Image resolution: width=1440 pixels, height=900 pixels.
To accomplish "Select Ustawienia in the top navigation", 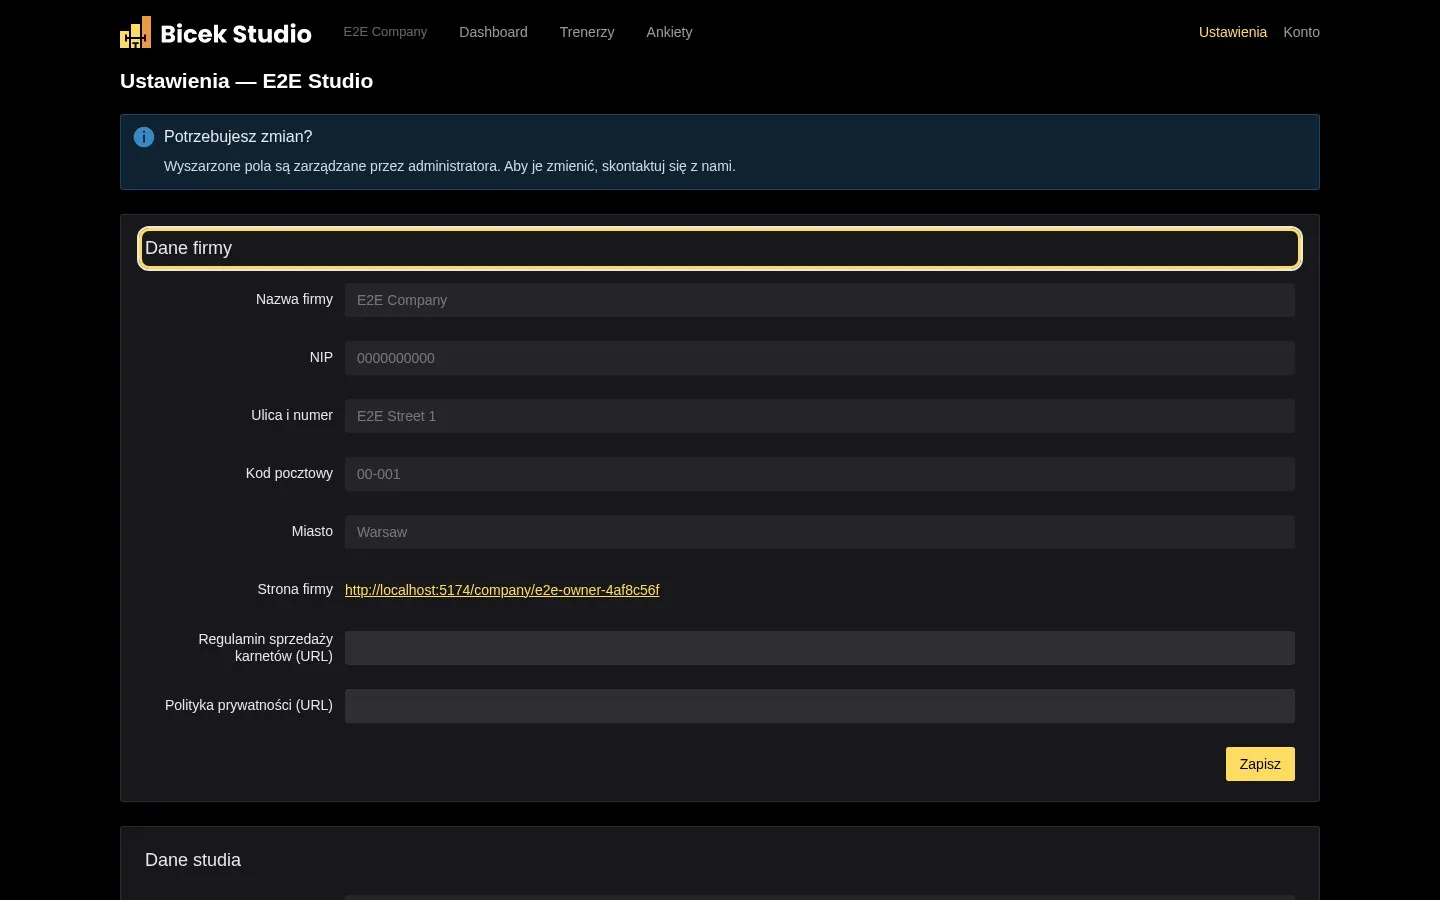I will click(x=1233, y=32).
